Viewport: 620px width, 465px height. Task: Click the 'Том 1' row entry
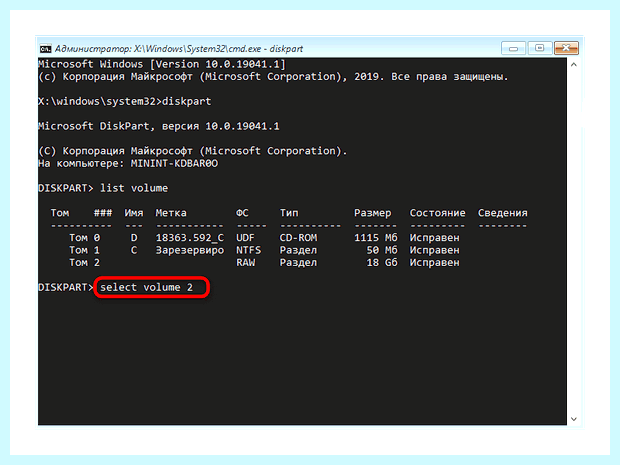(x=85, y=250)
